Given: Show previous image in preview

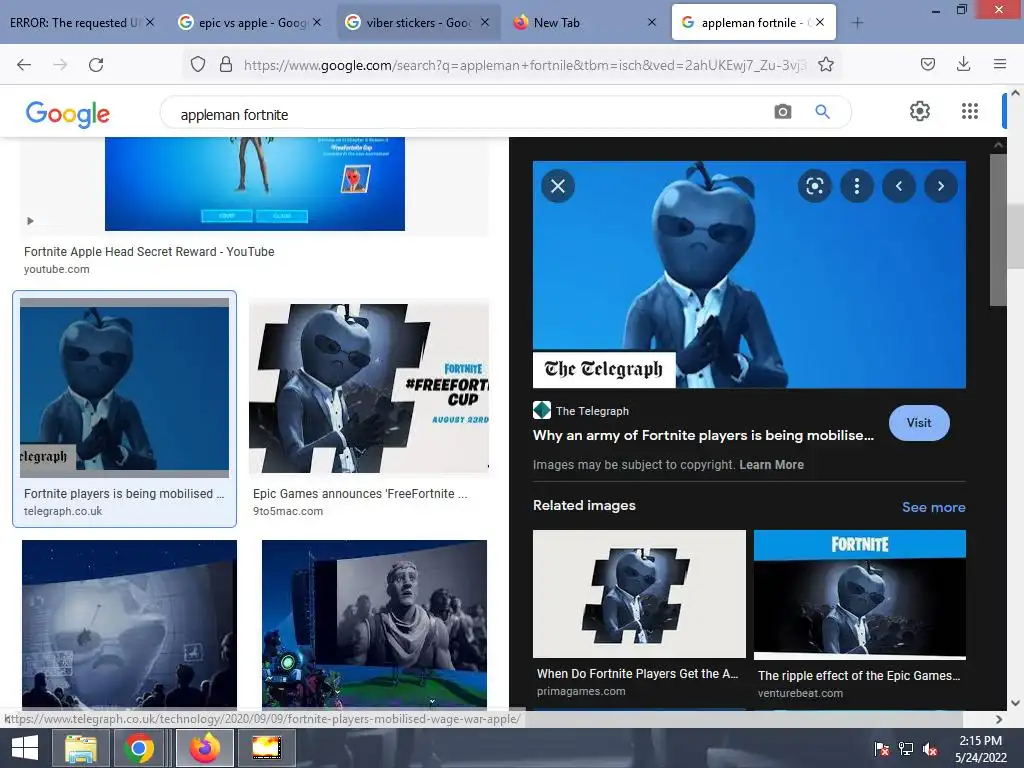Looking at the screenshot, I should [899, 186].
